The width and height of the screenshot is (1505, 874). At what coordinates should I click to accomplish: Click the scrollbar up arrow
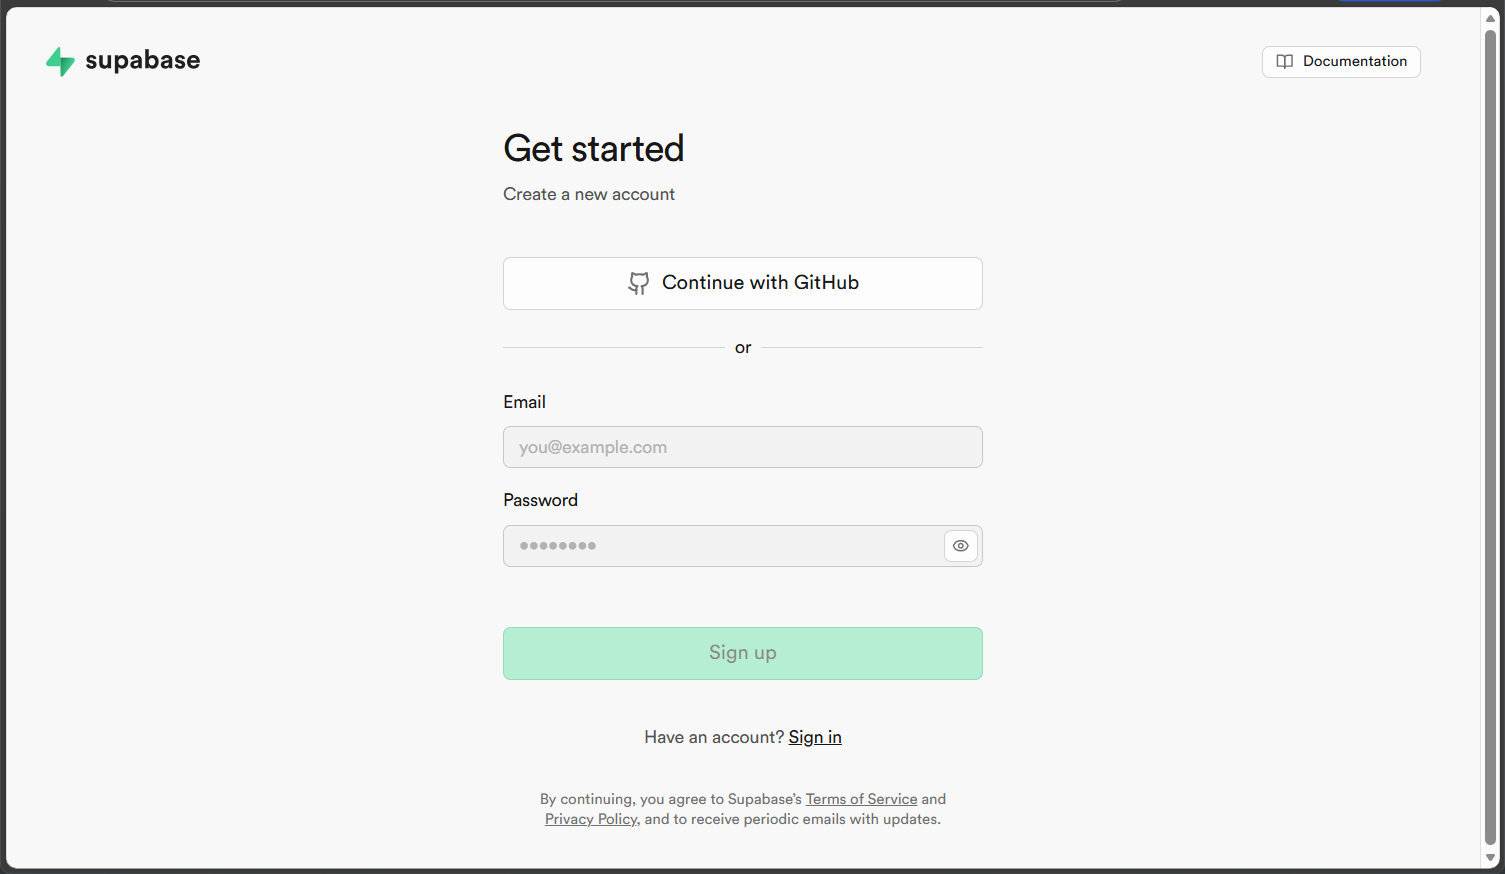(x=1490, y=18)
